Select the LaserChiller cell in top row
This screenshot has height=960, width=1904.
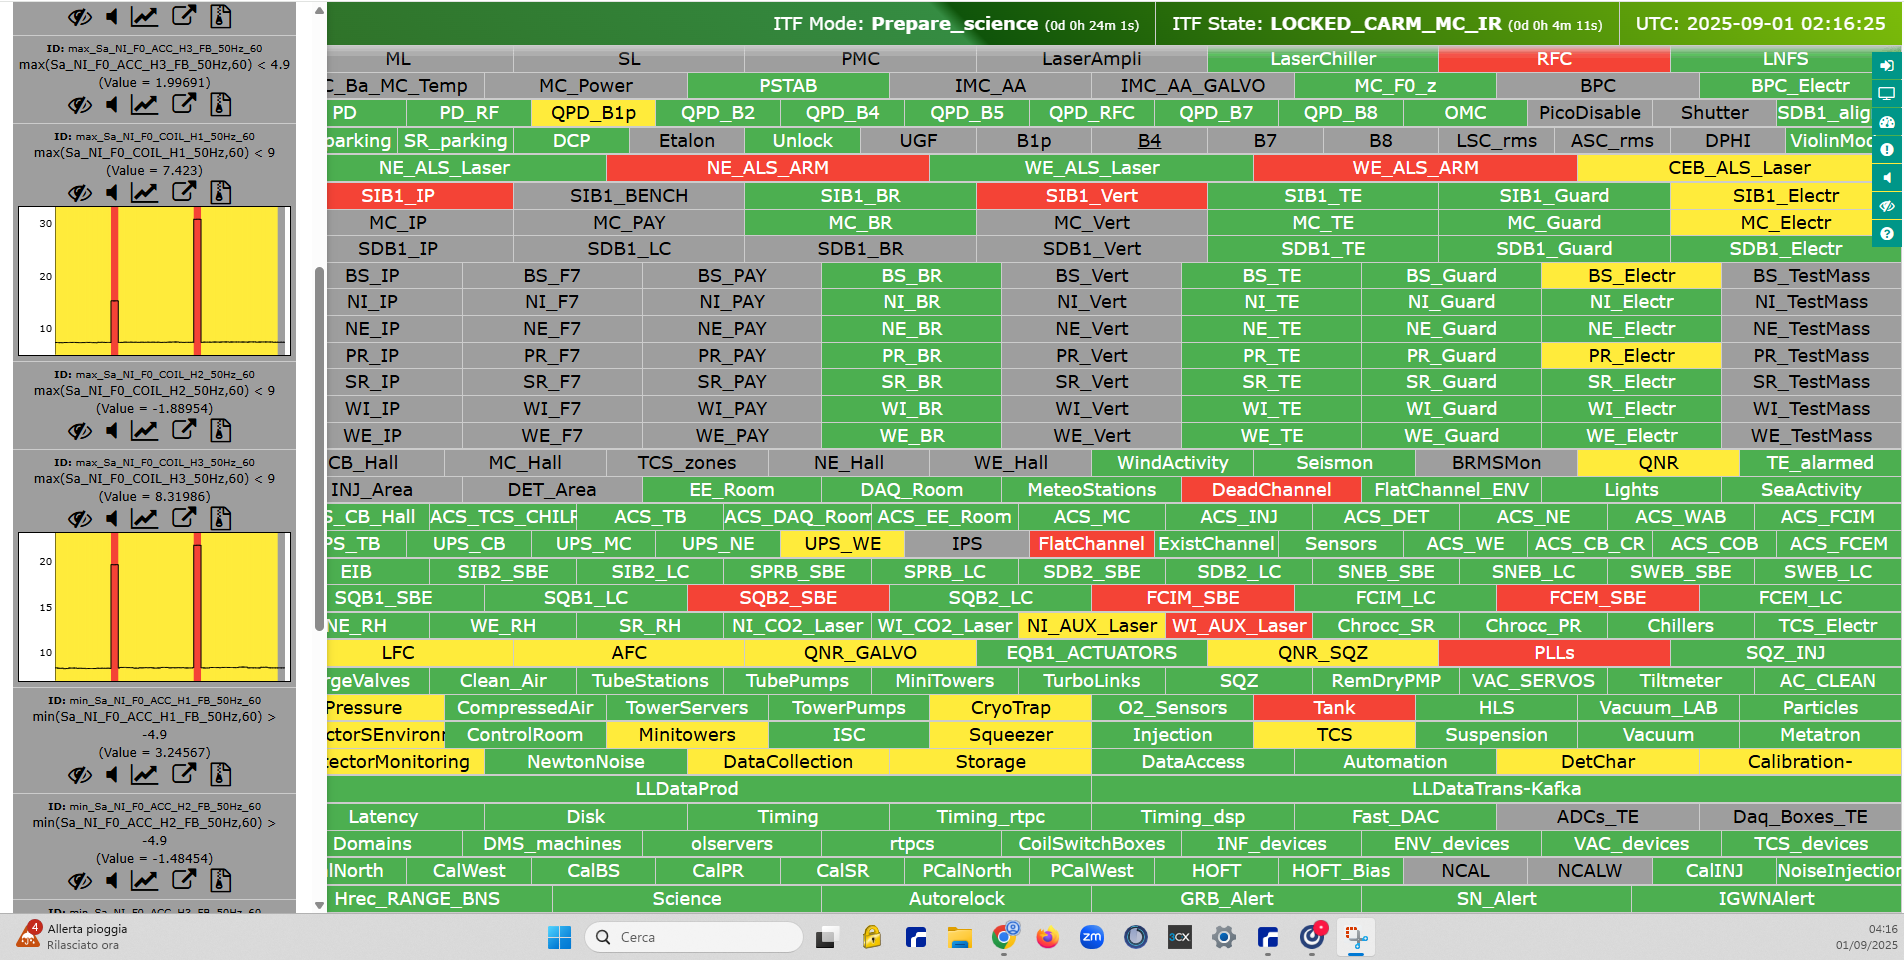(x=1322, y=59)
